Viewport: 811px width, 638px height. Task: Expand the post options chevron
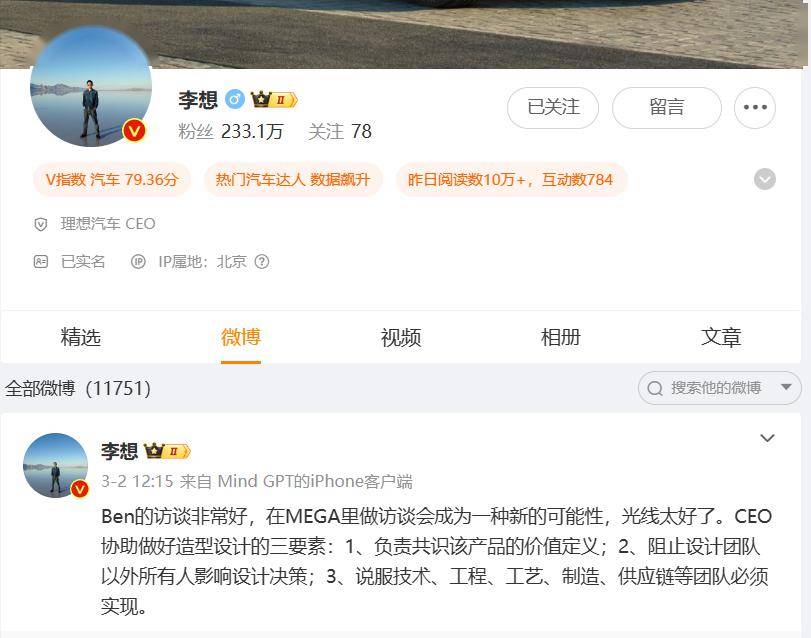(767, 438)
